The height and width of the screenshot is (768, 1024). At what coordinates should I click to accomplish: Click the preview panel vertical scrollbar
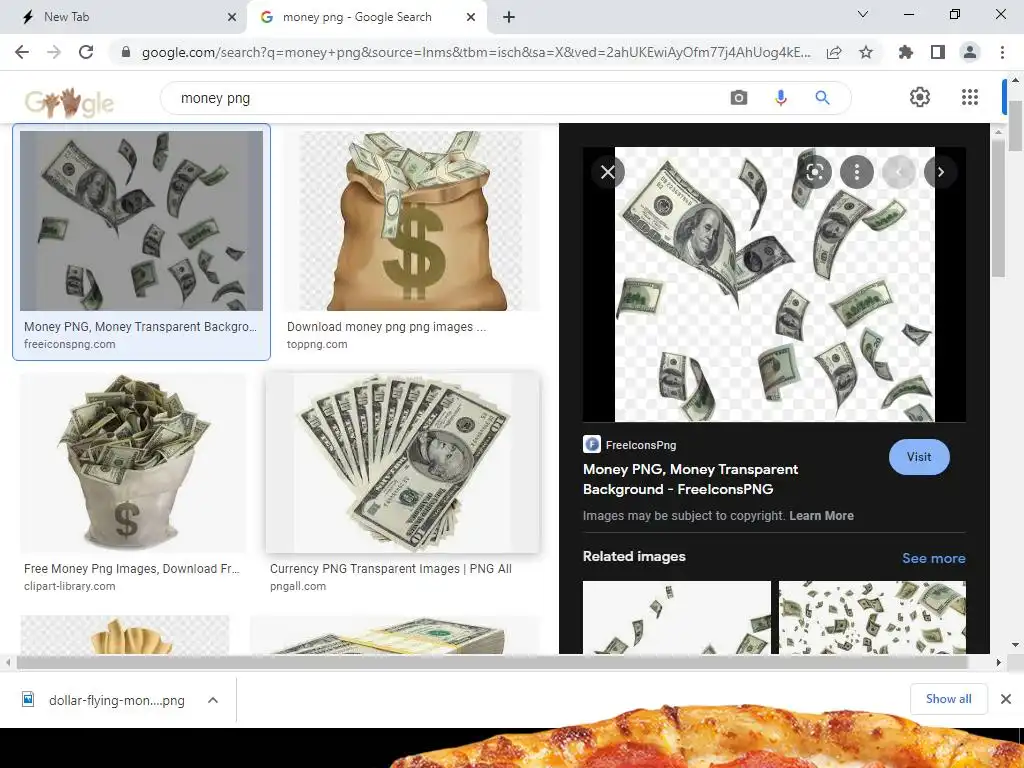(998, 208)
